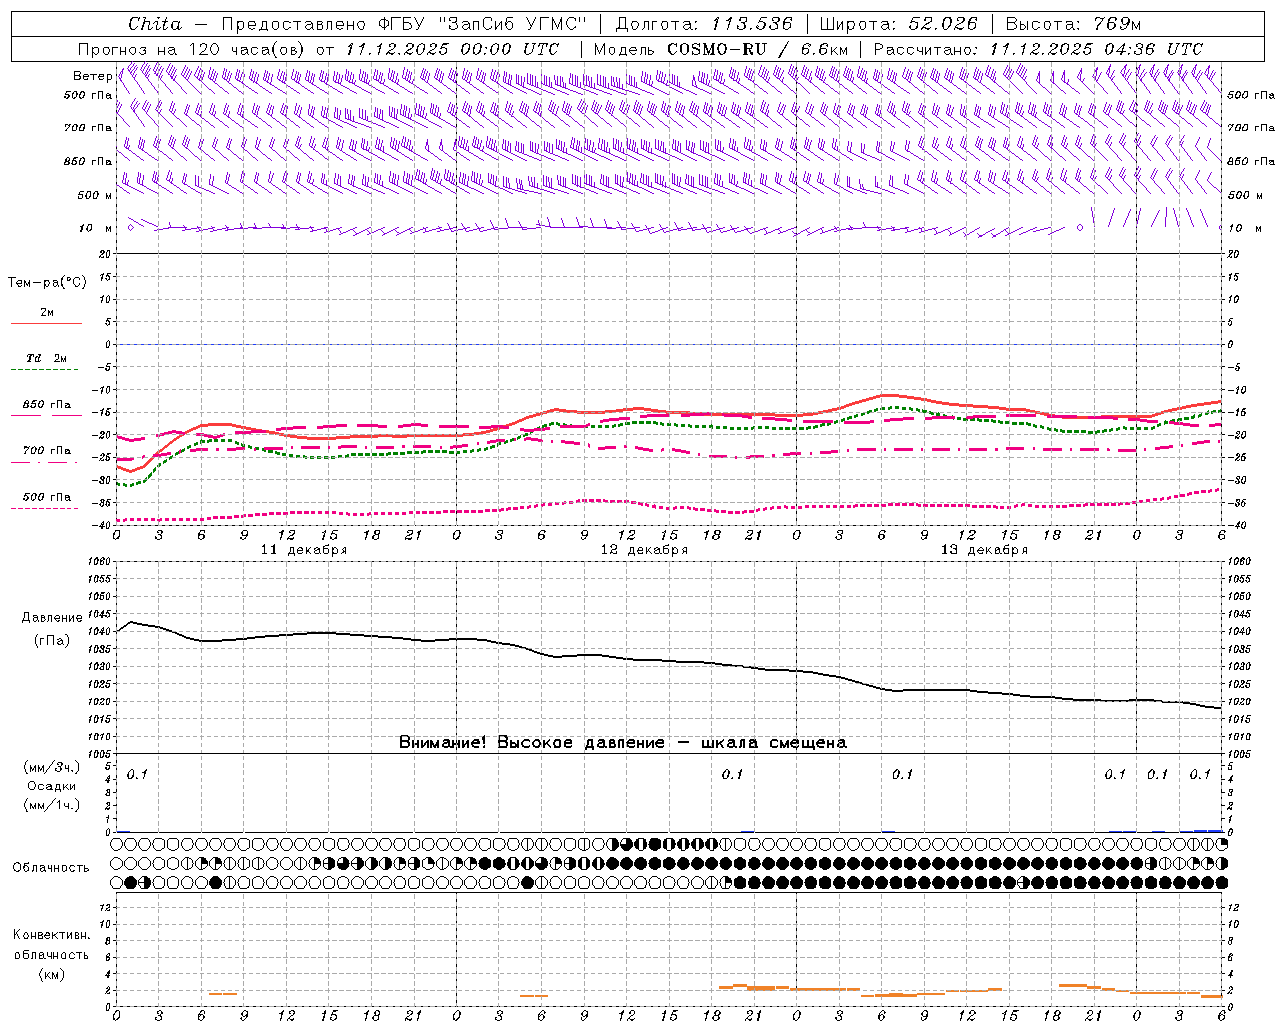Click the "(гПа)" pressure unit label
This screenshot has height=1024, width=1280.
pyautogui.click(x=52, y=640)
